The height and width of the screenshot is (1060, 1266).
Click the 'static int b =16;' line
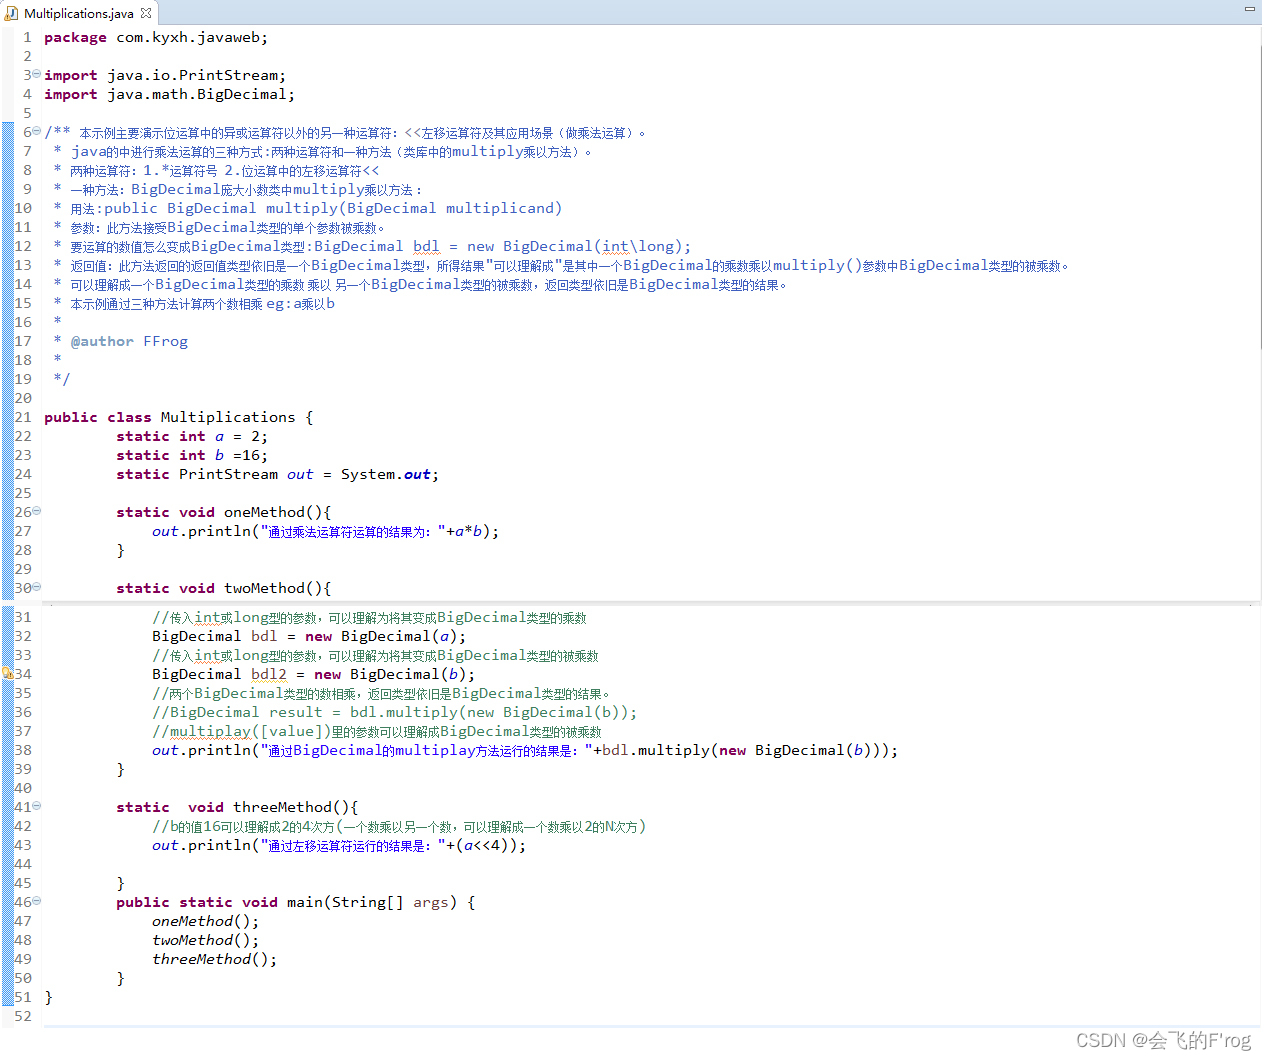(x=192, y=455)
